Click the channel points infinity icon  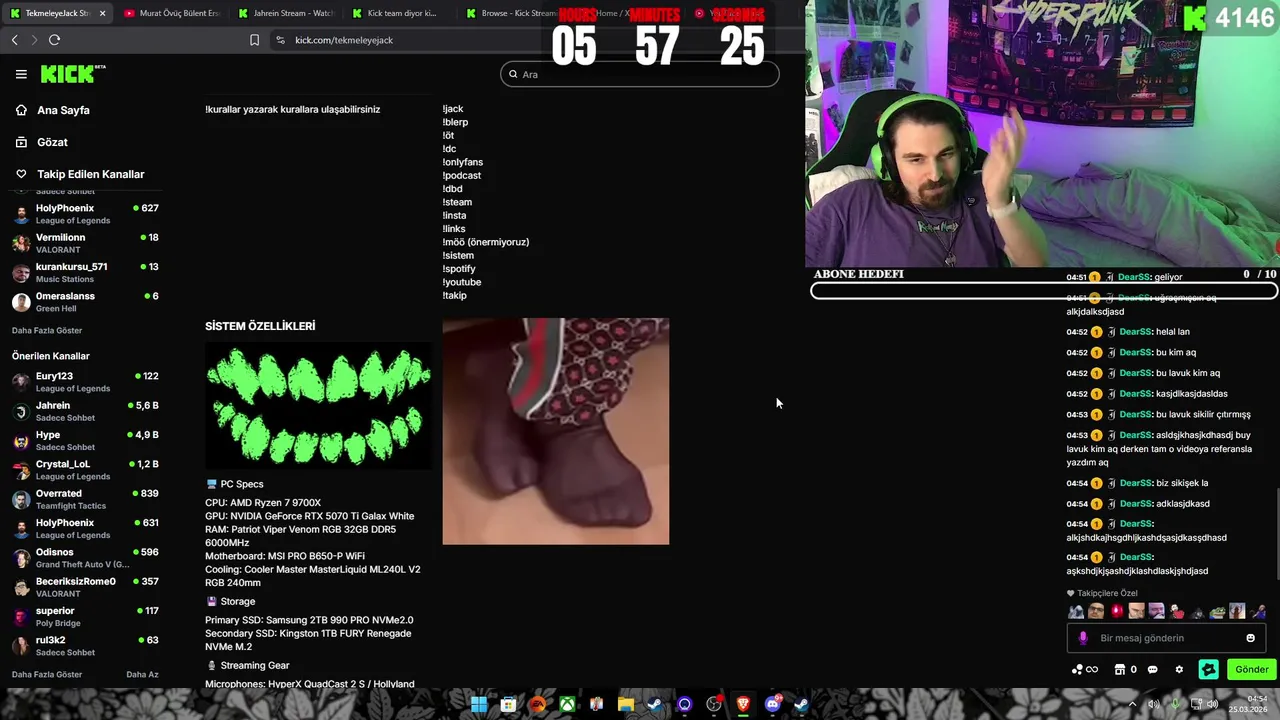pyautogui.click(x=1084, y=670)
